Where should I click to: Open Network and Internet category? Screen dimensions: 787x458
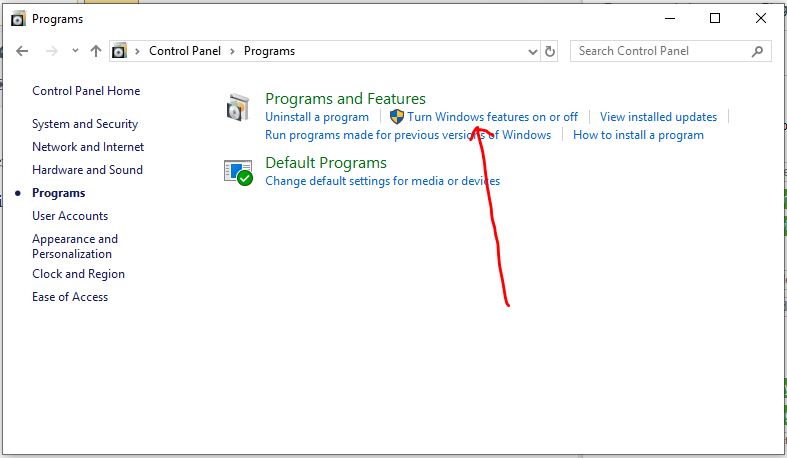88,147
